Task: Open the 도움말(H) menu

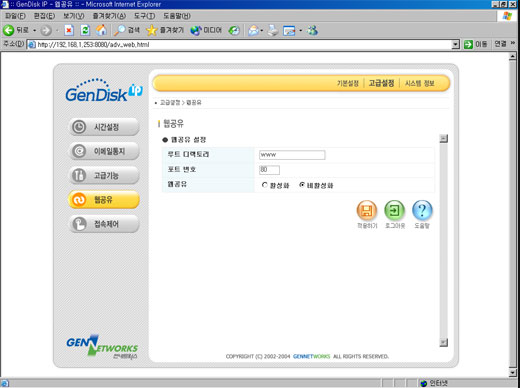Action: [177, 16]
